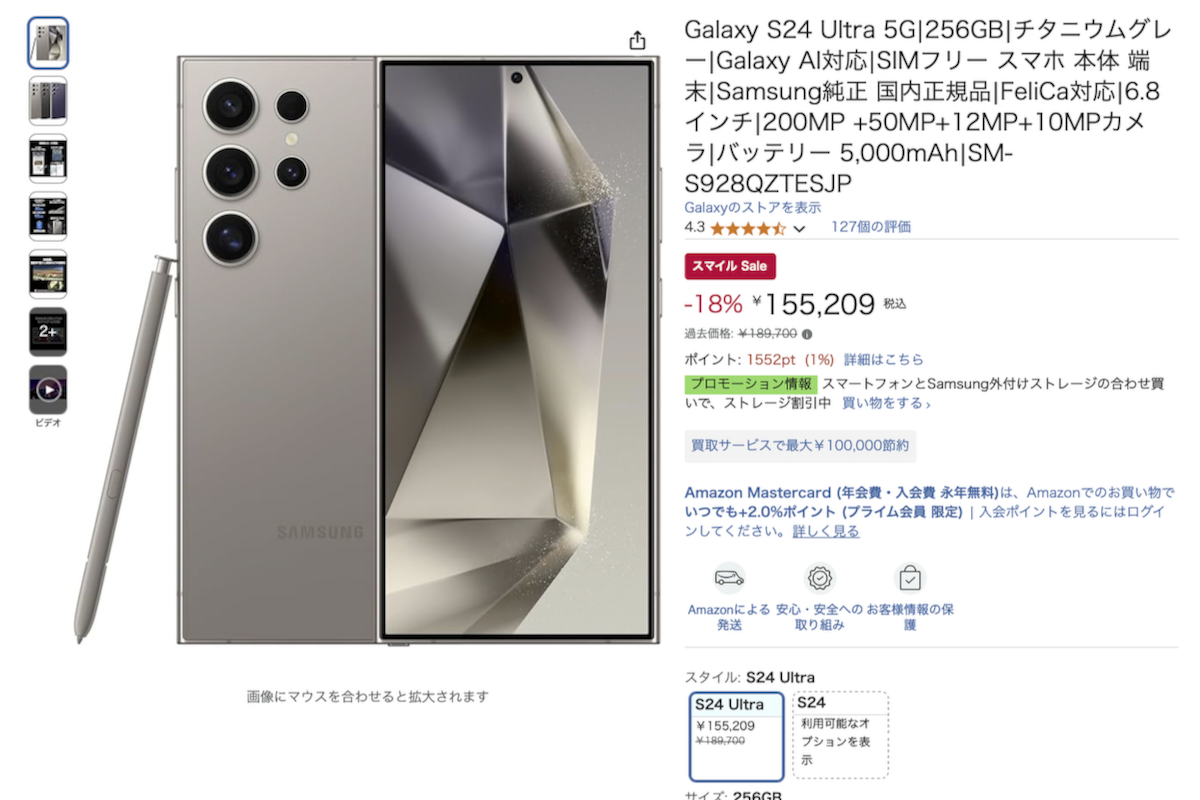Click the info icon beside past price
Viewport: 1200px width, 800px height.
pos(807,335)
